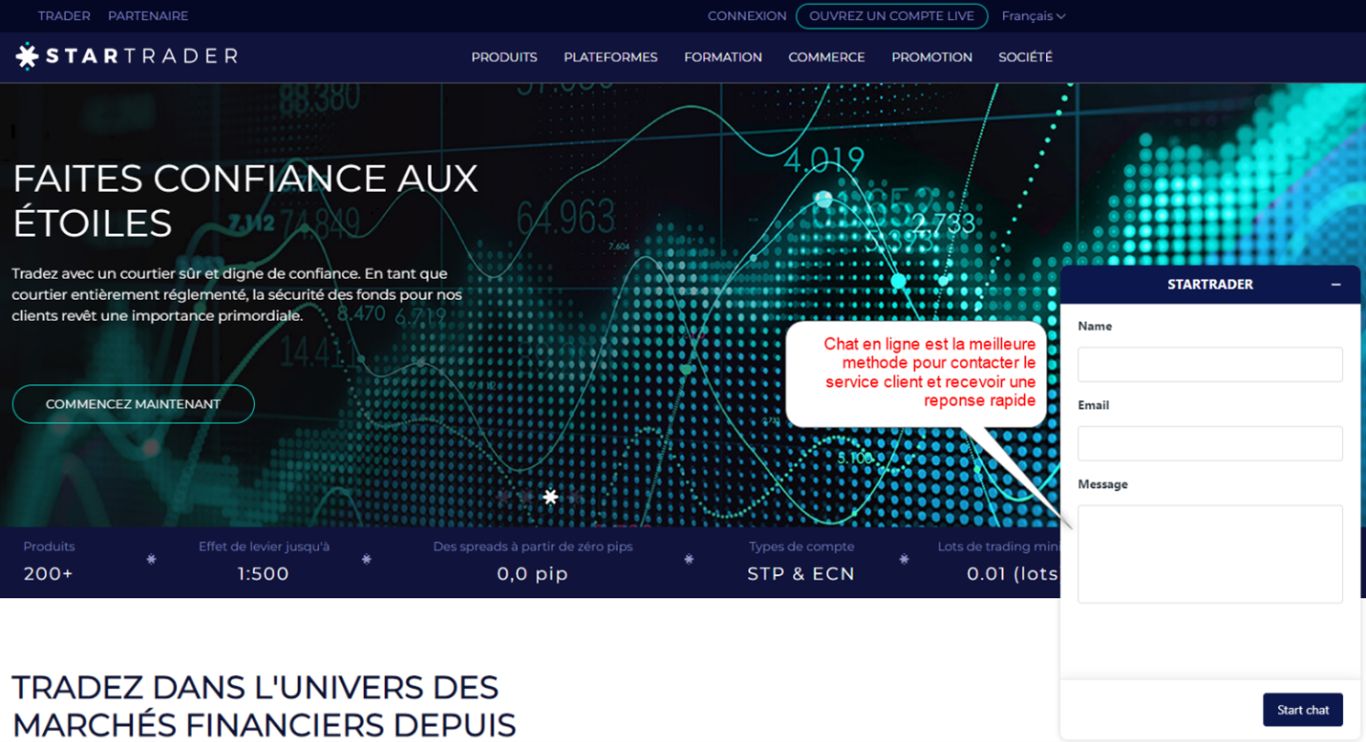Image resolution: width=1366 pixels, height=742 pixels.
Task: Switch to the TRADER section link
Action: coord(64,16)
